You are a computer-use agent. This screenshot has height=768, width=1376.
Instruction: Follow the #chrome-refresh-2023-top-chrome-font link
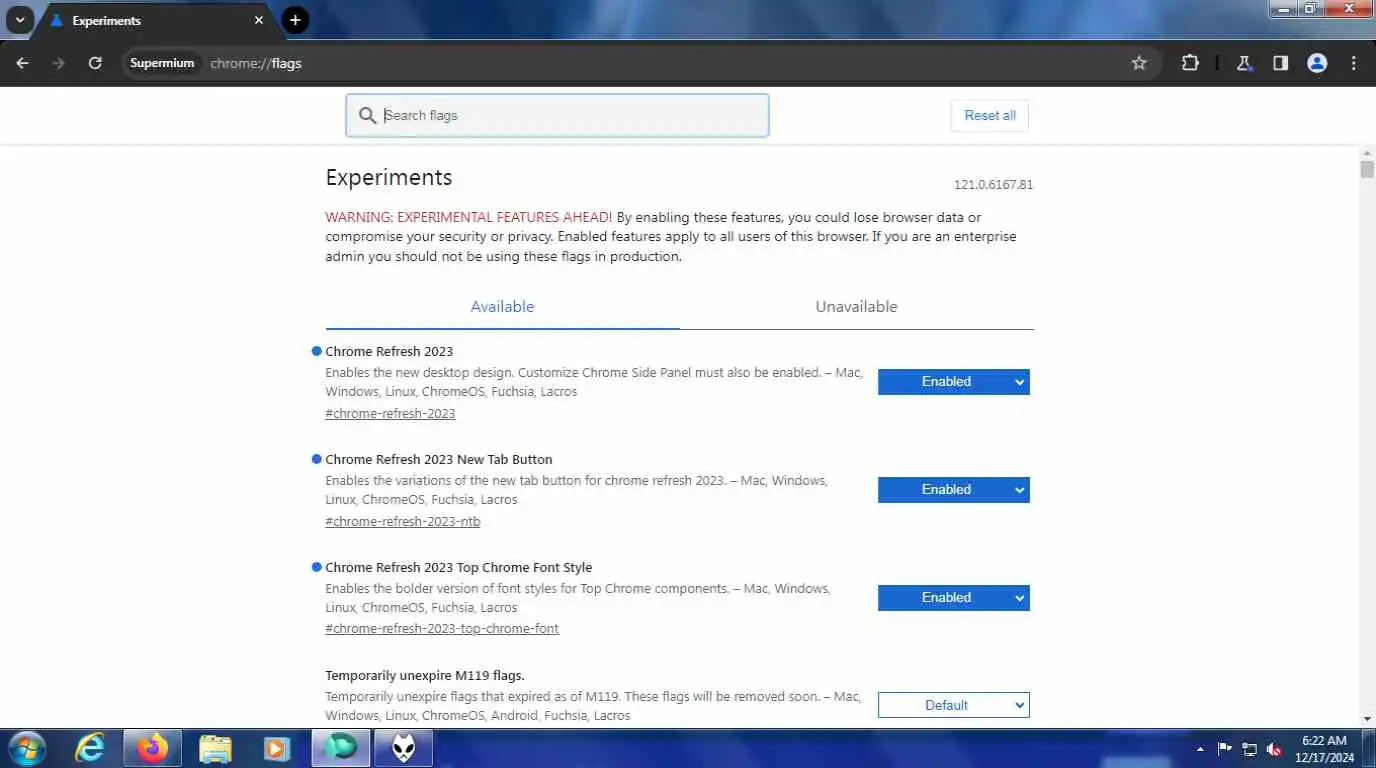[442, 629]
